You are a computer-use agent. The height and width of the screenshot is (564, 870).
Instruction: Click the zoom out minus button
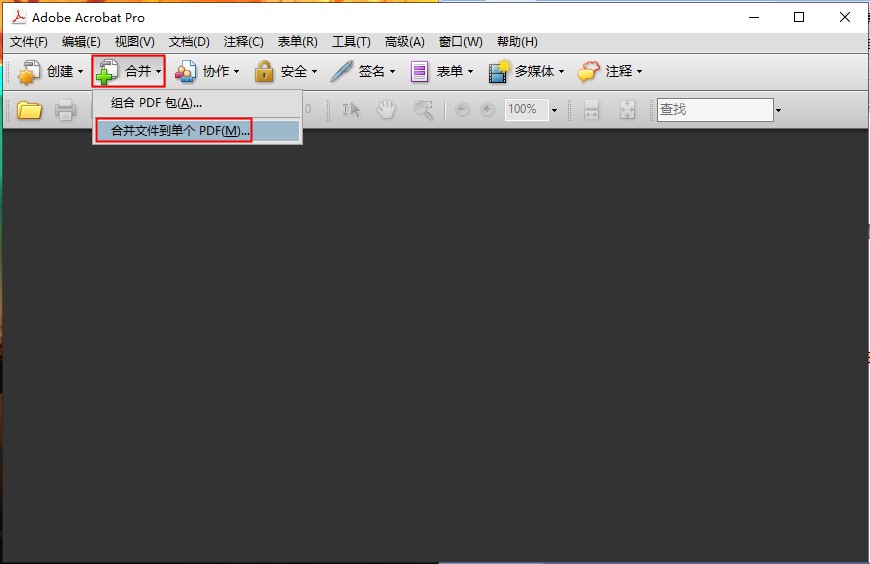click(462, 110)
